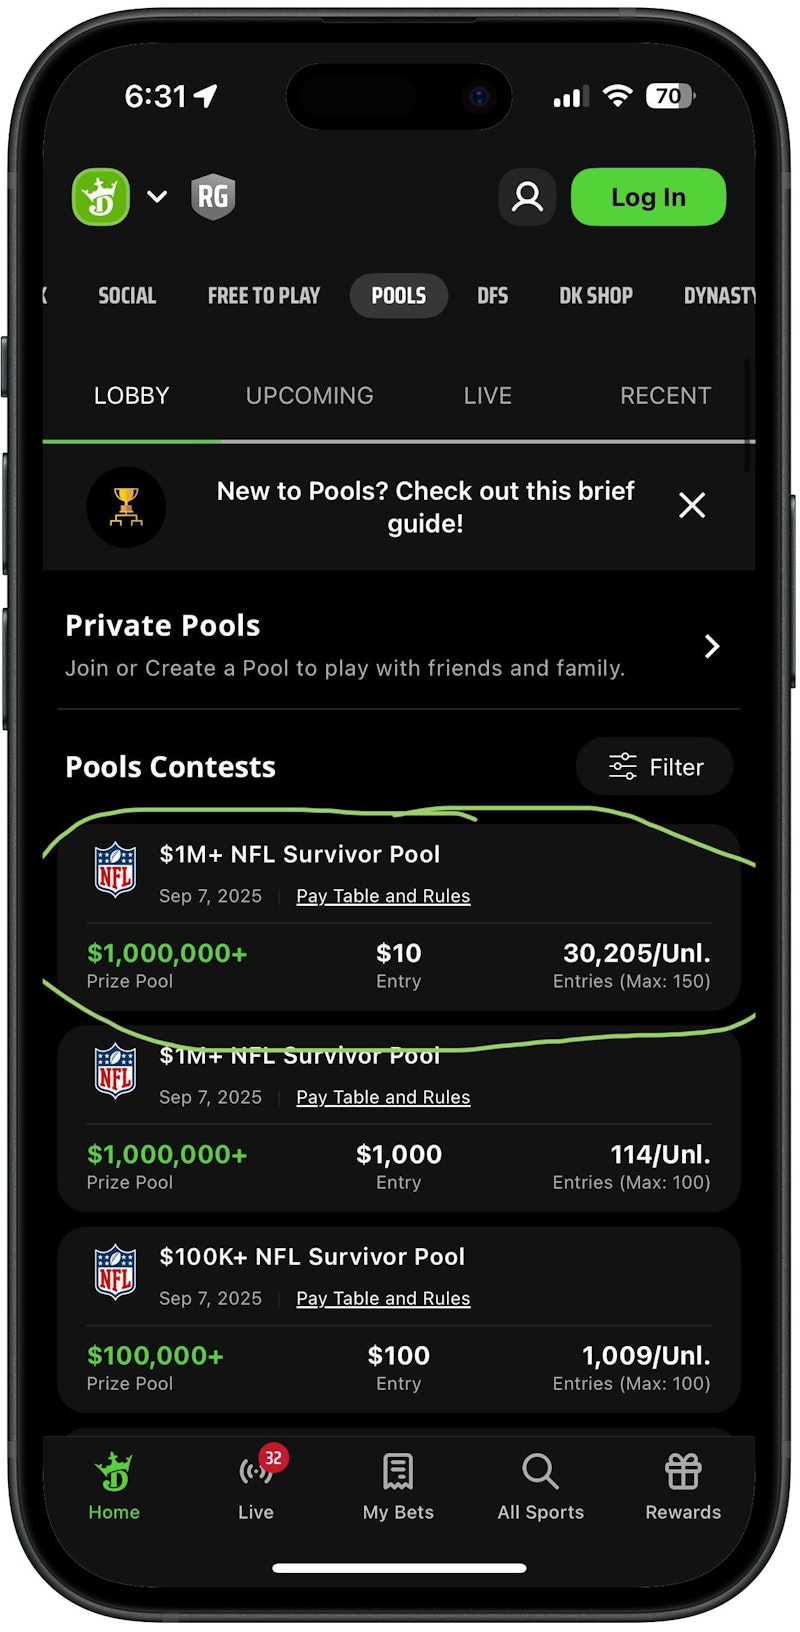Open the $1,000 entry Survivor Pool card
This screenshot has height=1632, width=800.
398,1140
